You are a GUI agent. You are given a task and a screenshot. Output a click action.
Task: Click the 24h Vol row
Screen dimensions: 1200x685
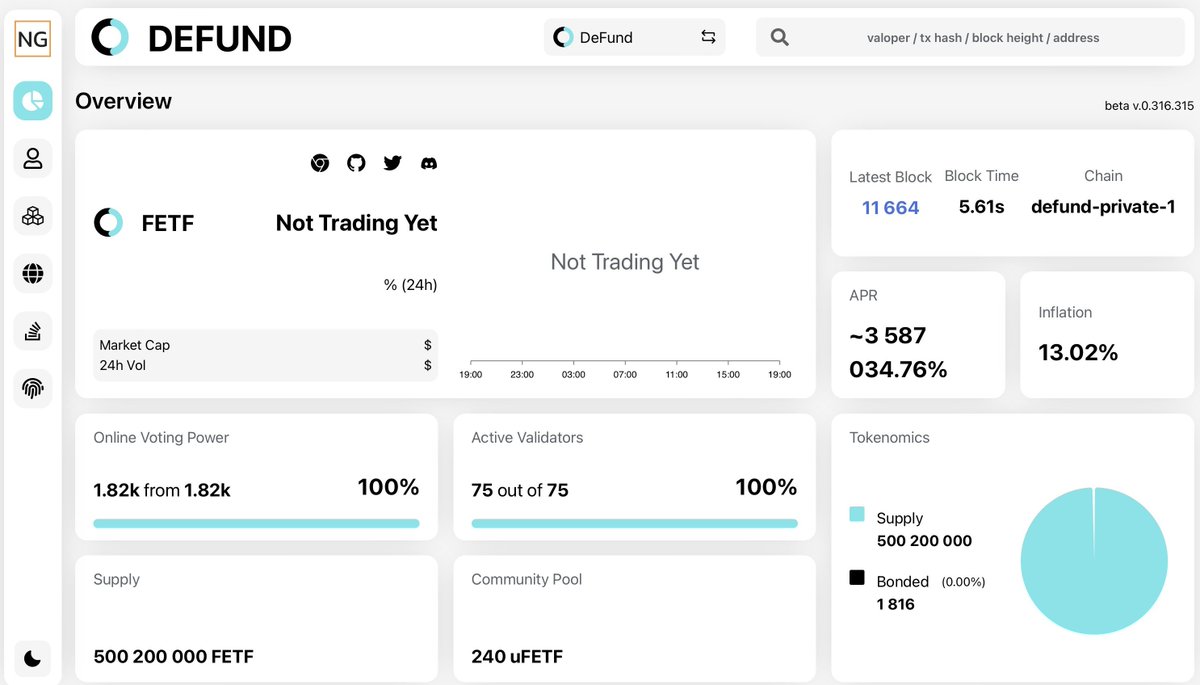[265, 365]
